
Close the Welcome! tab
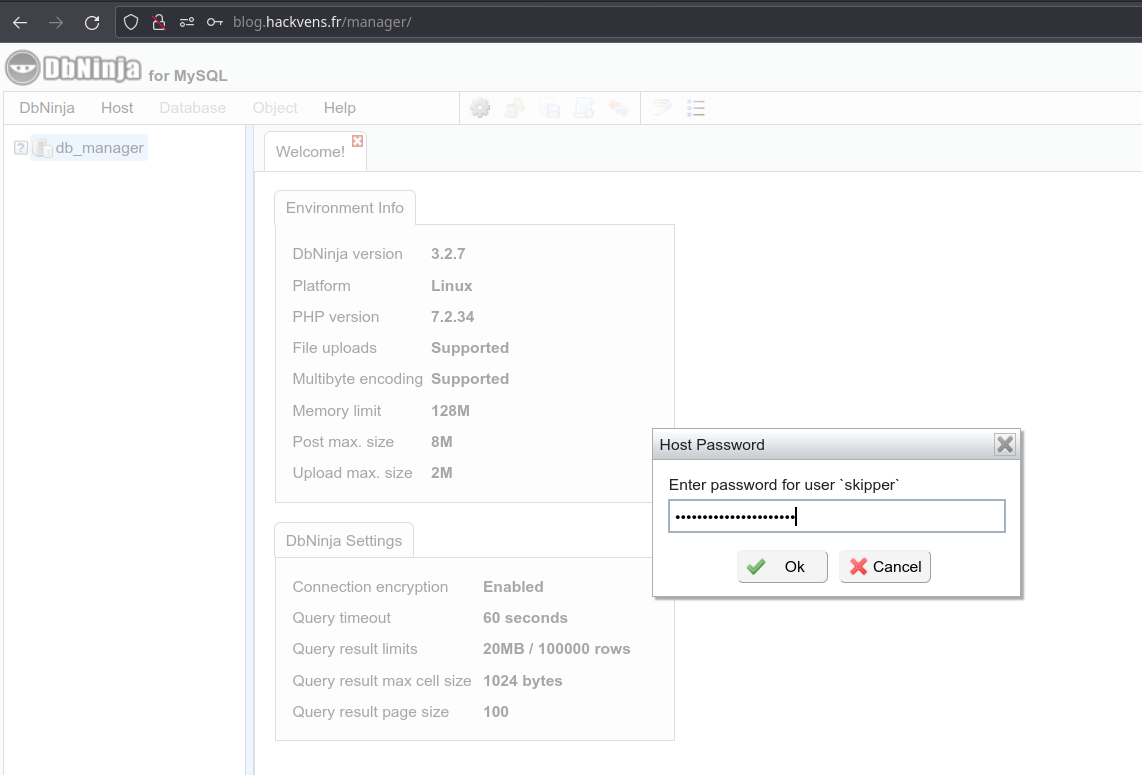click(x=358, y=142)
